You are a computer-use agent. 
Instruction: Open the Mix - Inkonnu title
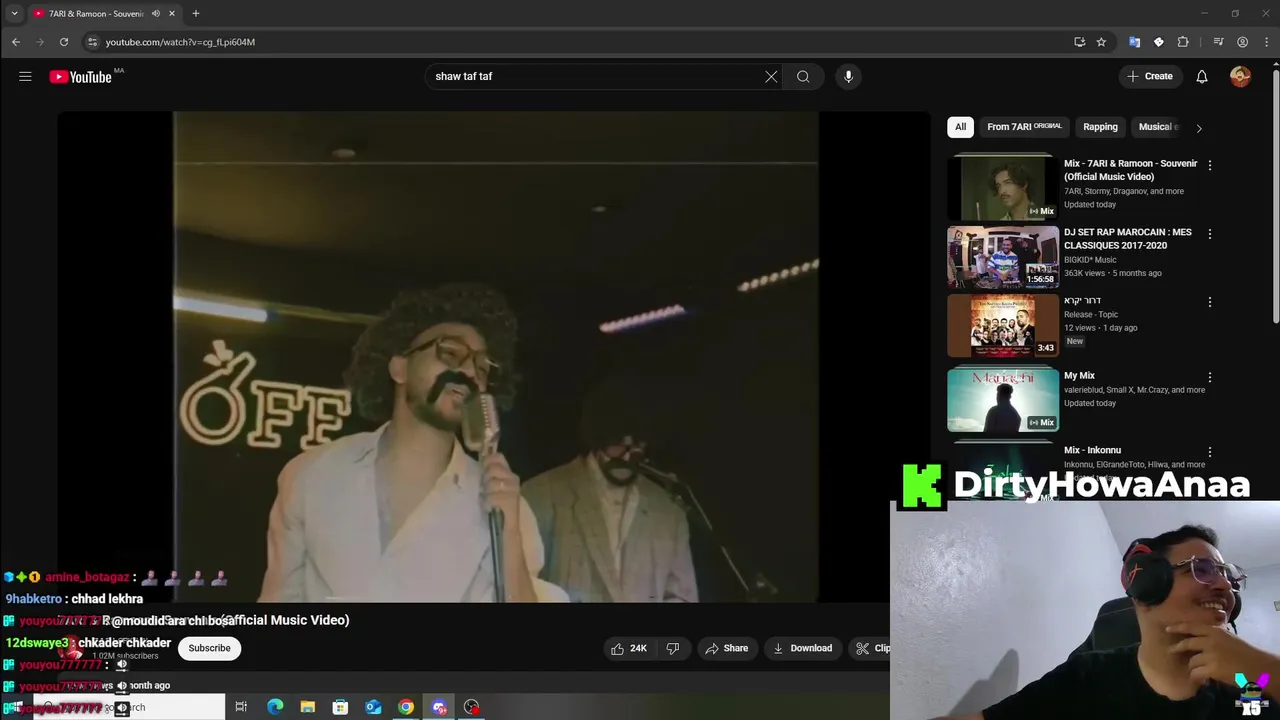click(1092, 450)
